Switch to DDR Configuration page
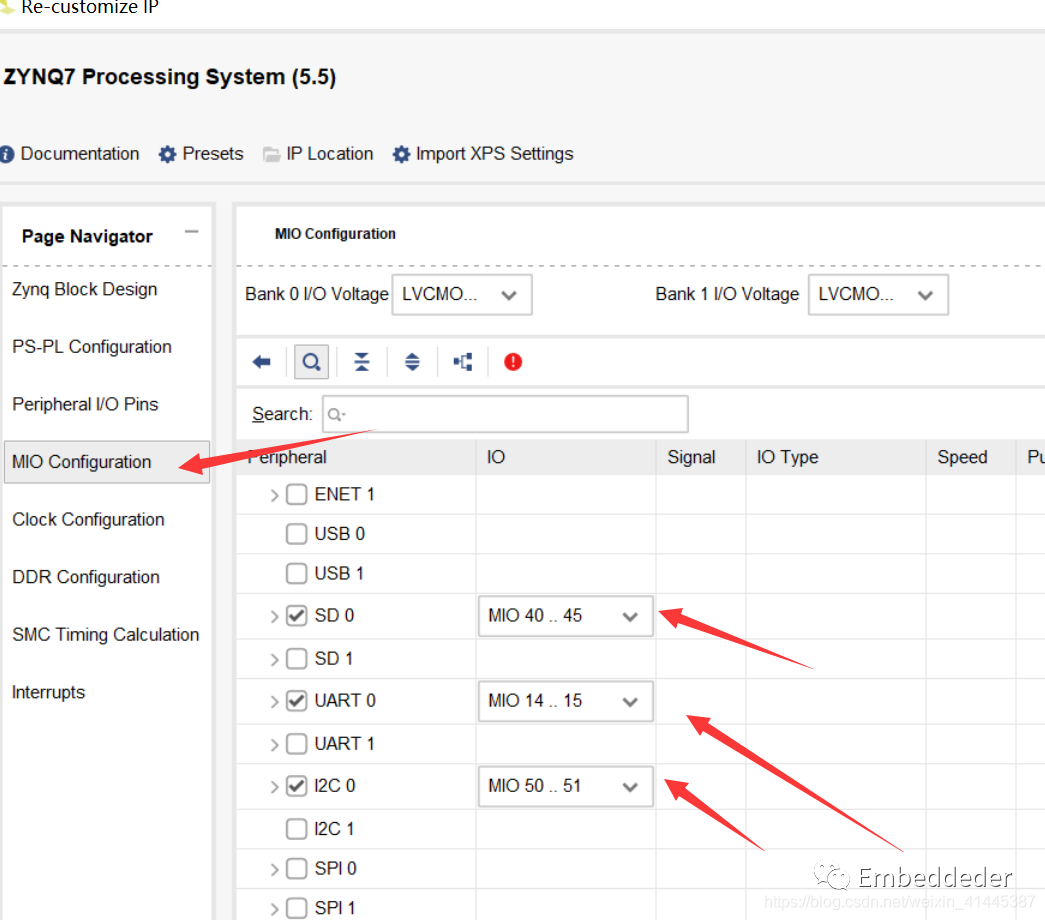The image size is (1045, 920). point(86,577)
